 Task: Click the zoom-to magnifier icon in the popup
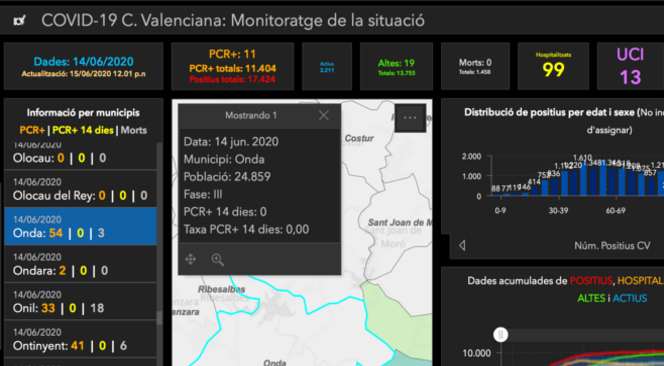click(218, 260)
